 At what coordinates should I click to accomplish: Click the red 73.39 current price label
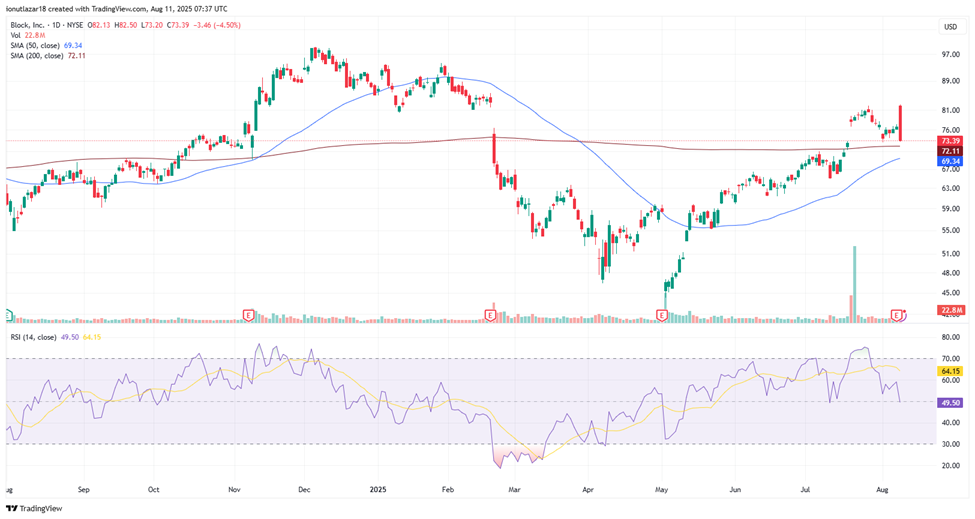pyautogui.click(x=951, y=140)
